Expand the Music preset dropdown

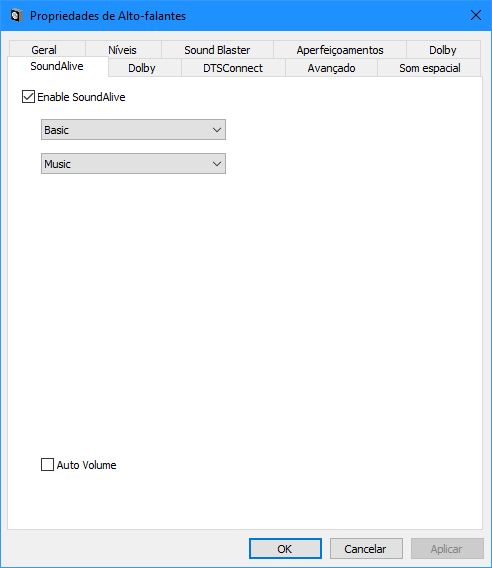[x=133, y=164]
